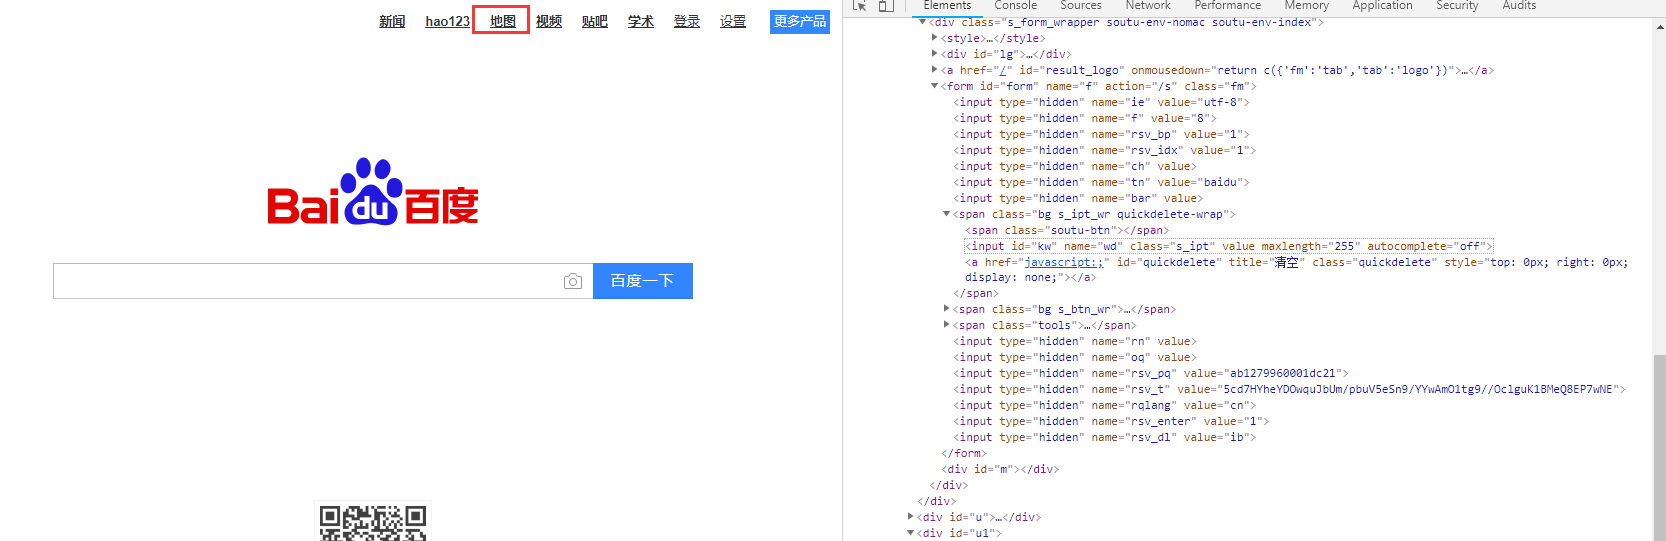Collapse the form id="form" node
The width and height of the screenshot is (1666, 541).
[x=934, y=86]
